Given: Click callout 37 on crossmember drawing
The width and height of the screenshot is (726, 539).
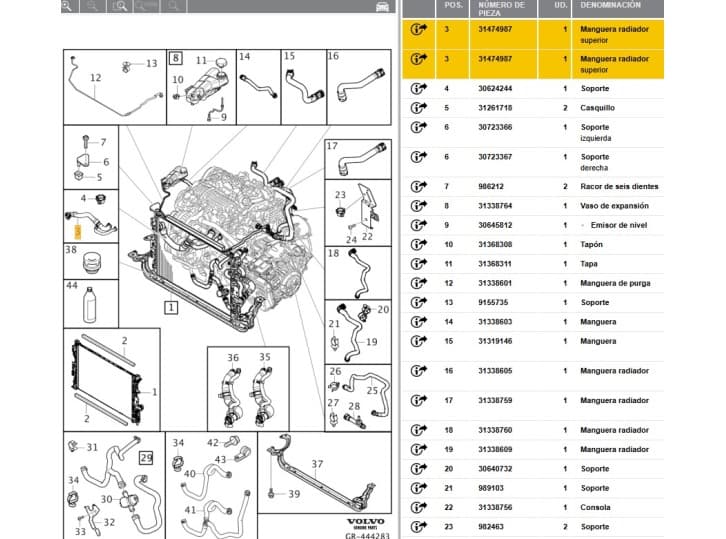Looking at the screenshot, I should click(x=317, y=464).
